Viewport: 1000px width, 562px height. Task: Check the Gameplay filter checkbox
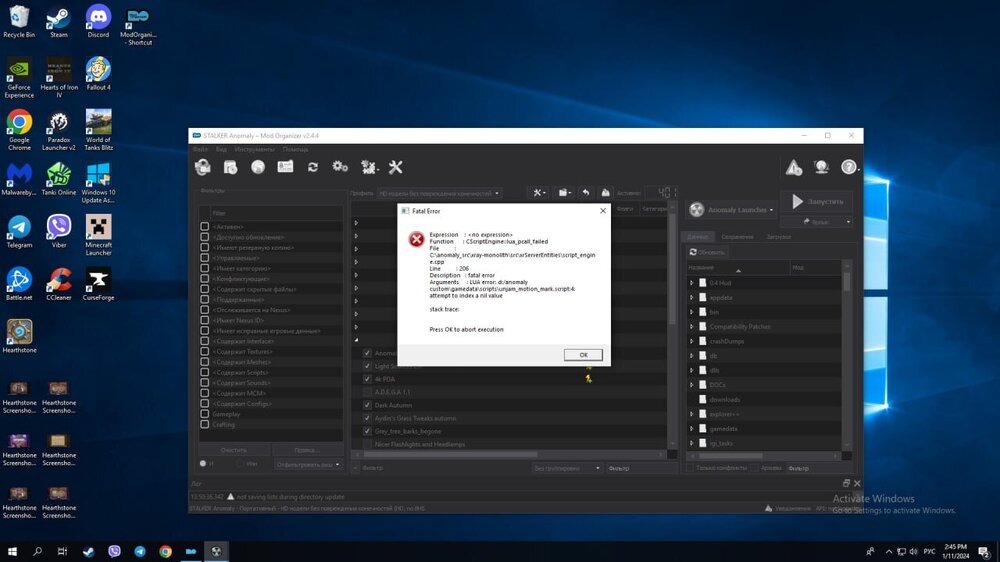point(205,413)
